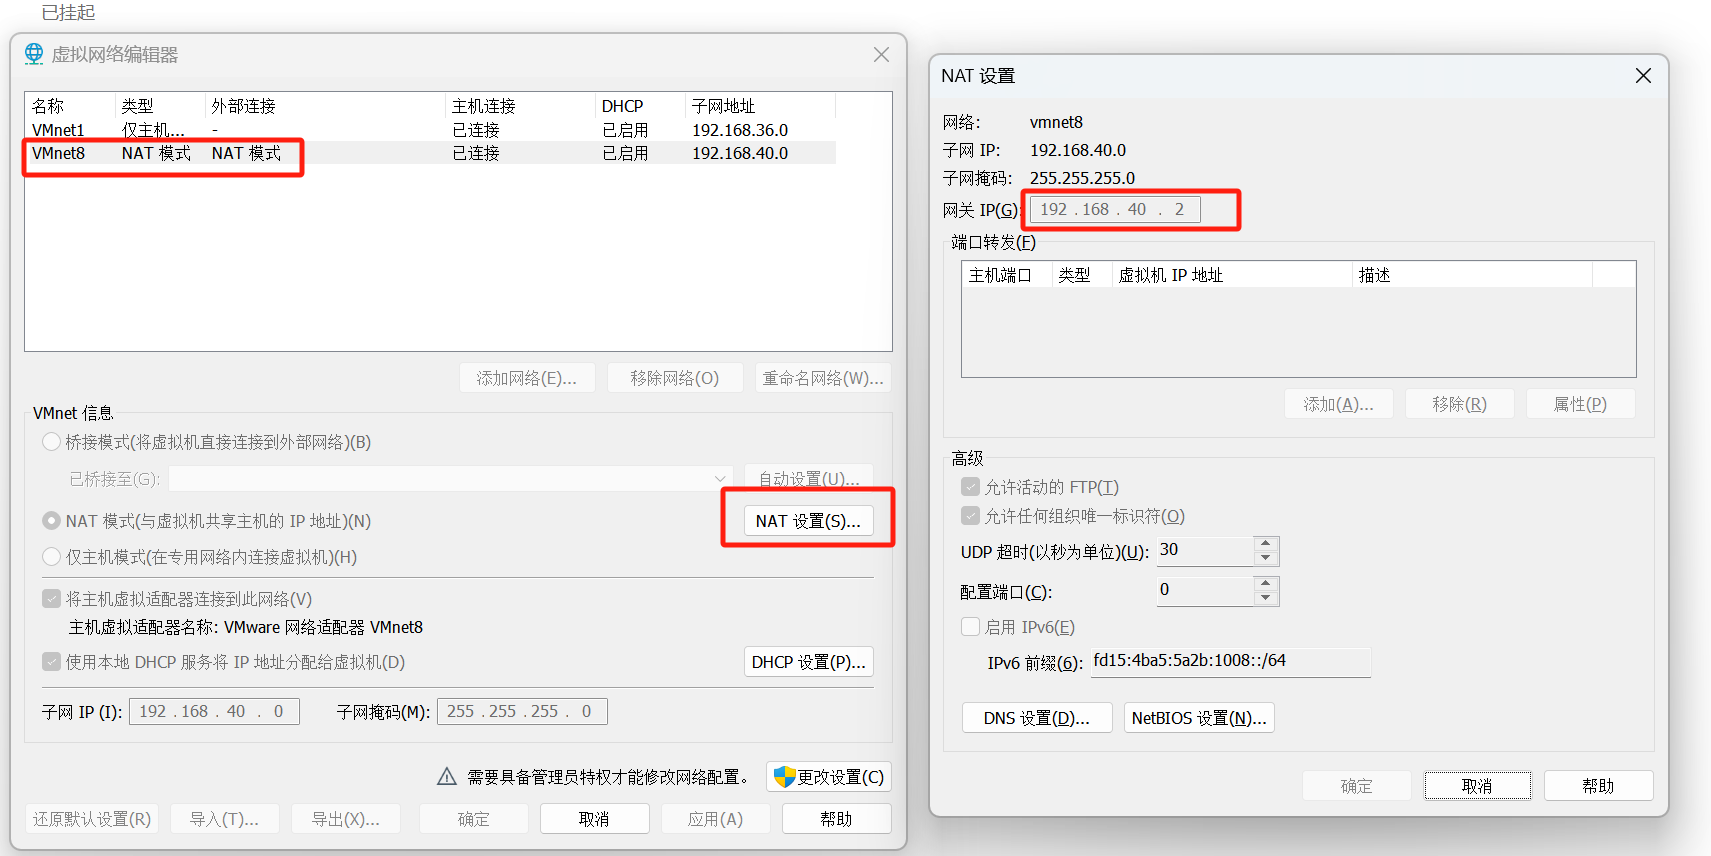Click the warning triangle icon beside admin notice

coord(447,777)
